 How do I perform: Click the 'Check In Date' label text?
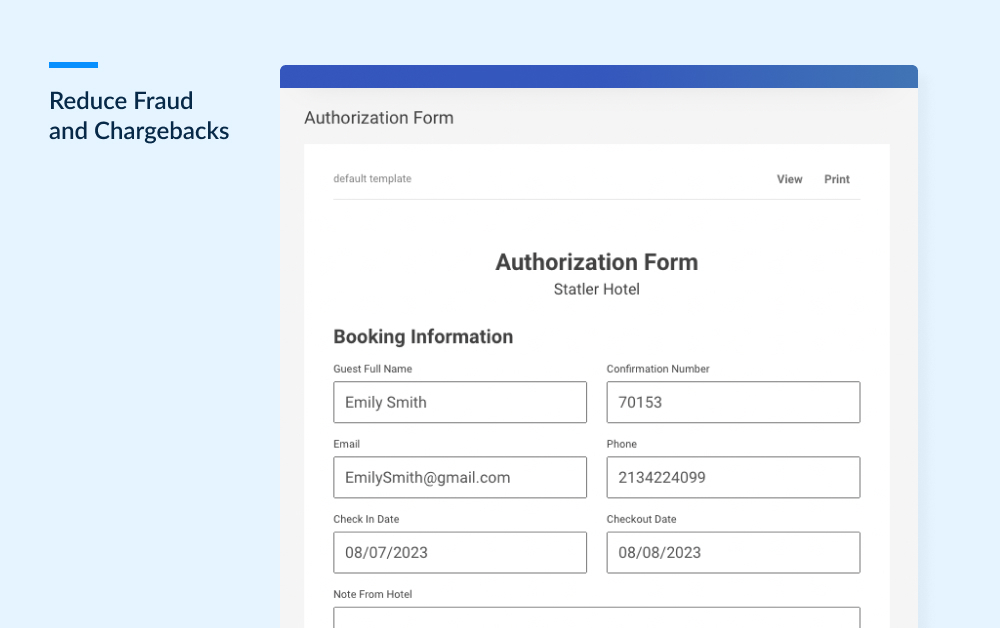pyautogui.click(x=366, y=519)
